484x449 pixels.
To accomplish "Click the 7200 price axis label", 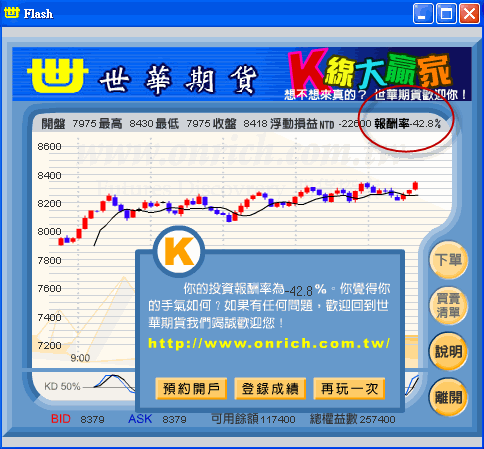I will [49, 345].
